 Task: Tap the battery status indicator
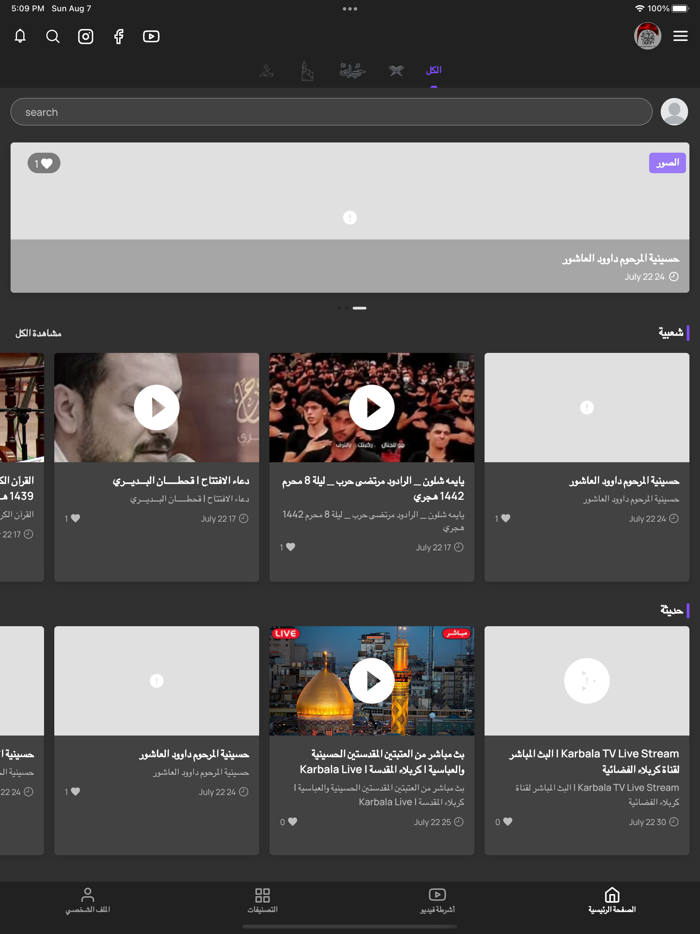click(x=680, y=8)
